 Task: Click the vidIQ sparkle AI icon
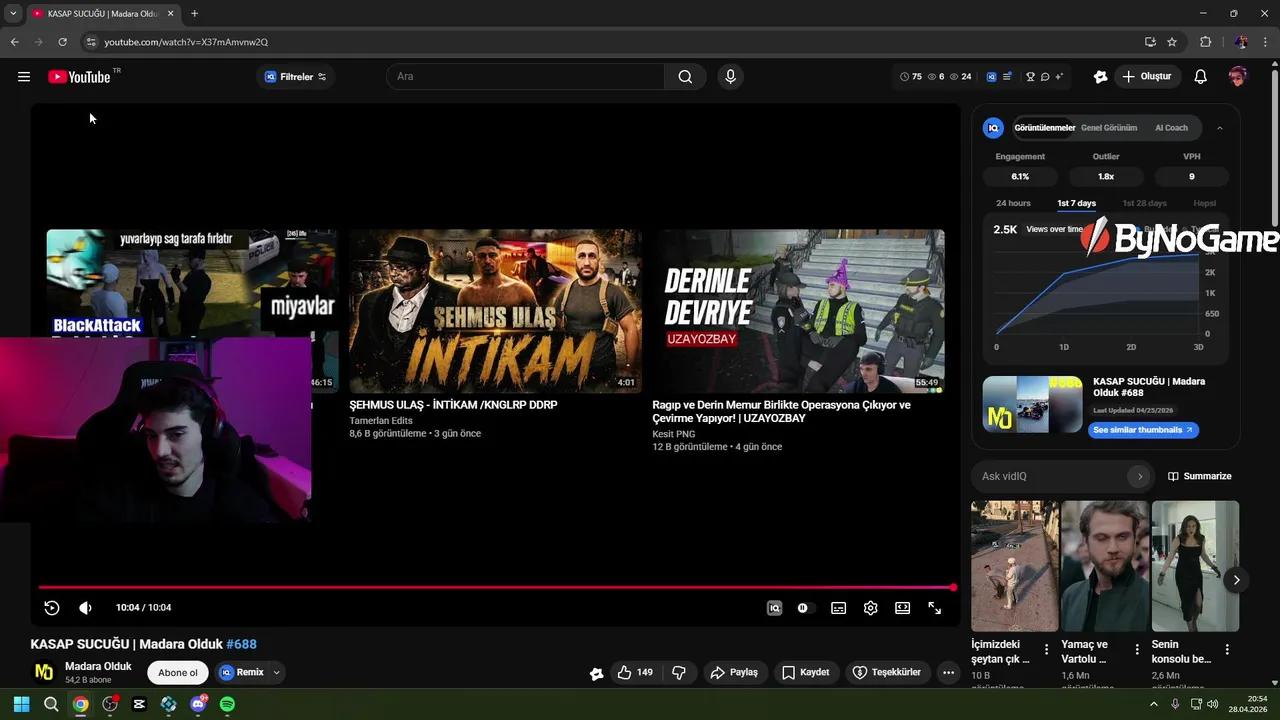click(1059, 77)
